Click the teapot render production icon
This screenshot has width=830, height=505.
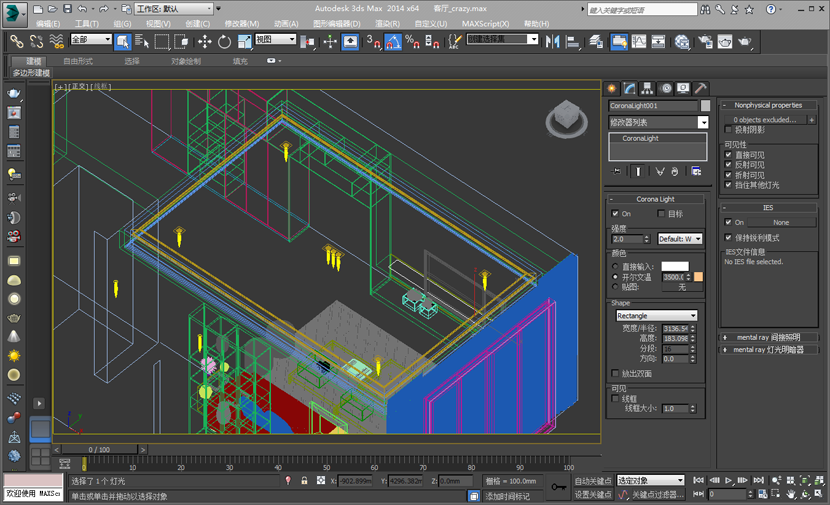click(x=746, y=41)
